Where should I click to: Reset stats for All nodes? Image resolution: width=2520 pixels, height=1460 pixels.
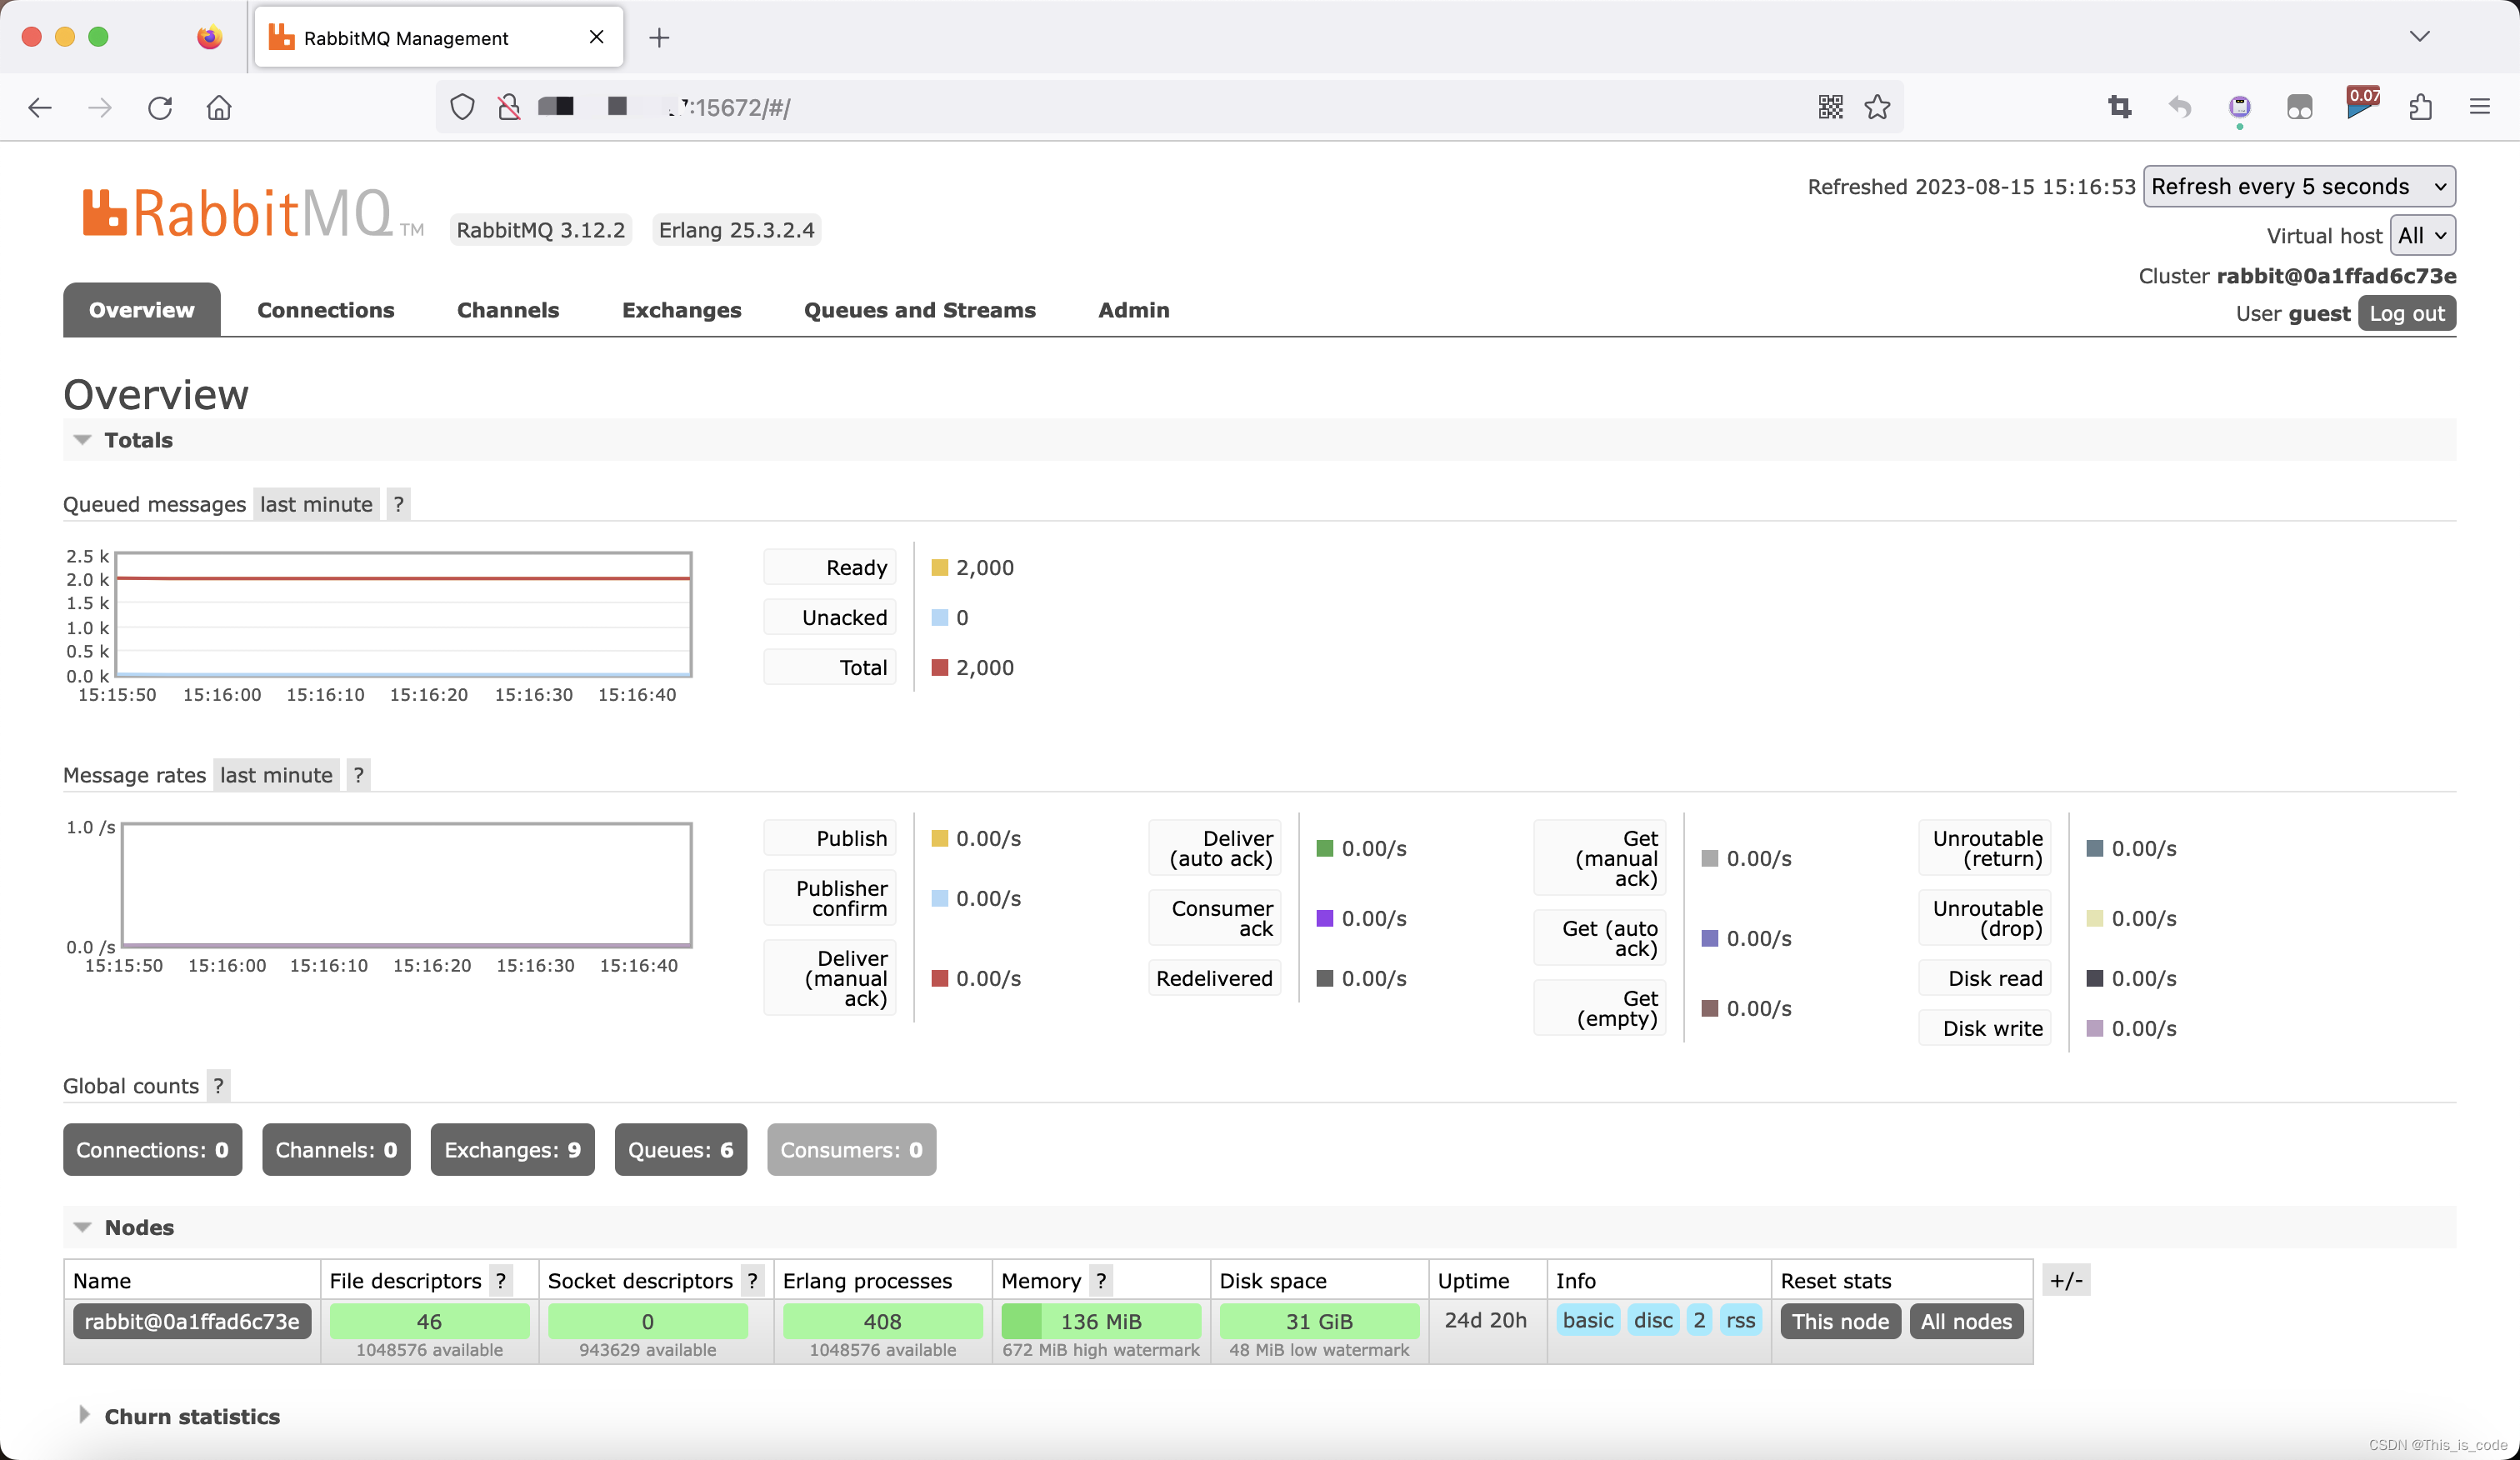click(1966, 1322)
